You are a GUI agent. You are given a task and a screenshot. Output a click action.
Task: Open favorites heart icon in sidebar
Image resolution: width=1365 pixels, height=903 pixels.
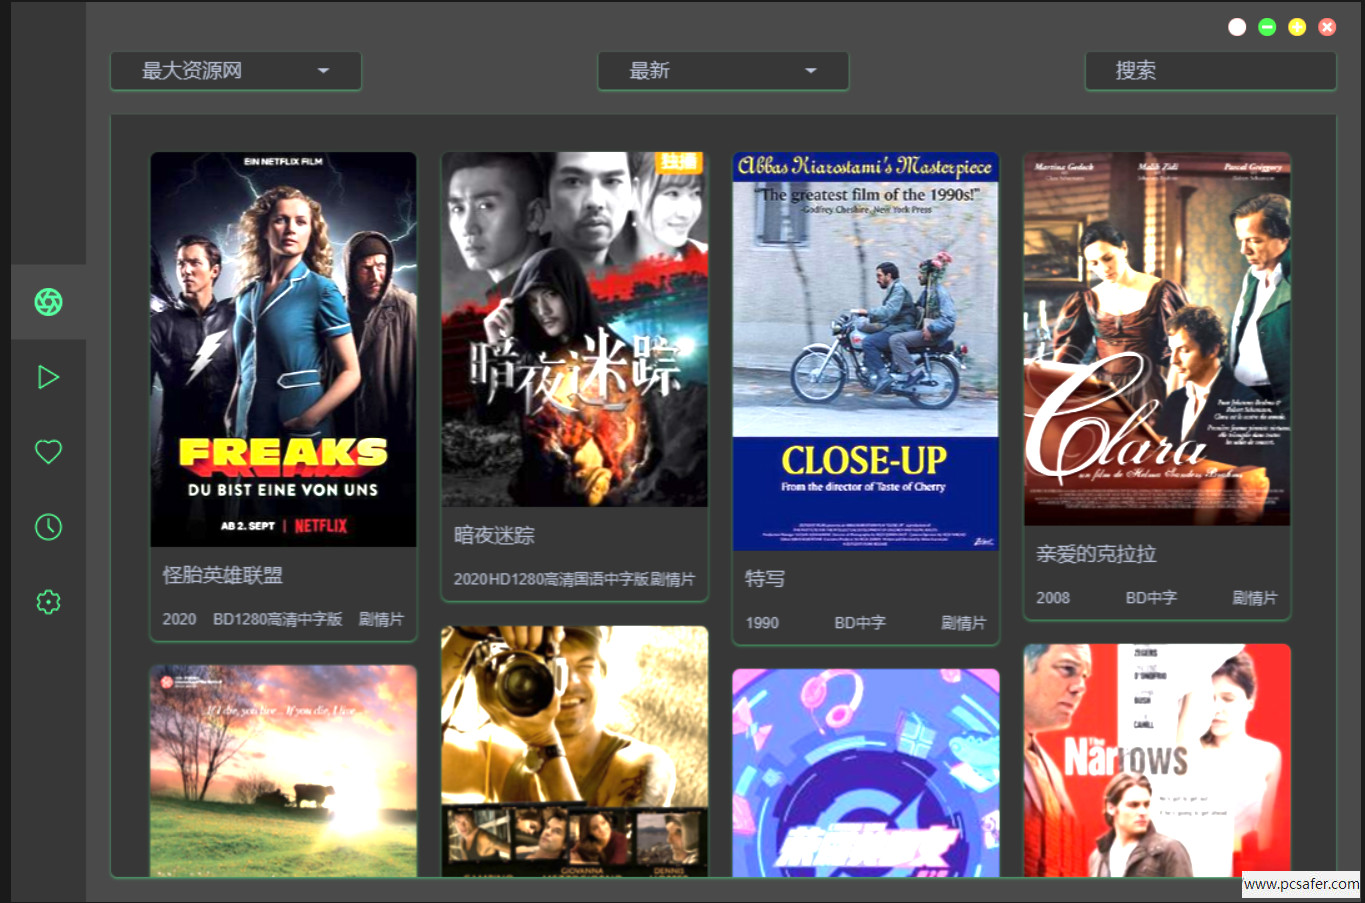coord(48,452)
